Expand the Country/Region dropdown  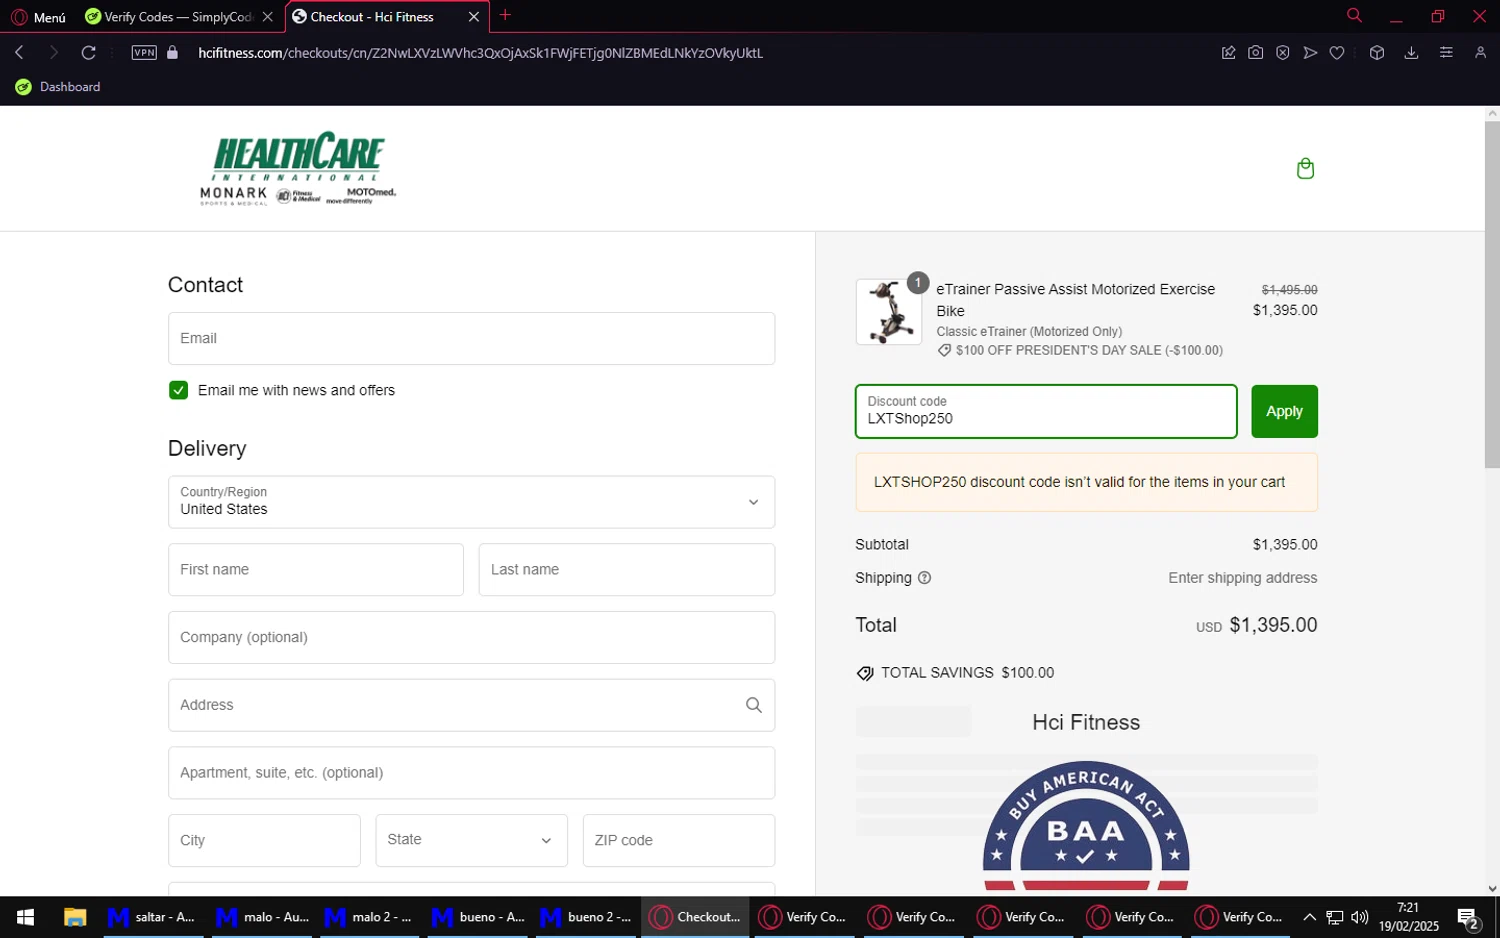point(471,502)
